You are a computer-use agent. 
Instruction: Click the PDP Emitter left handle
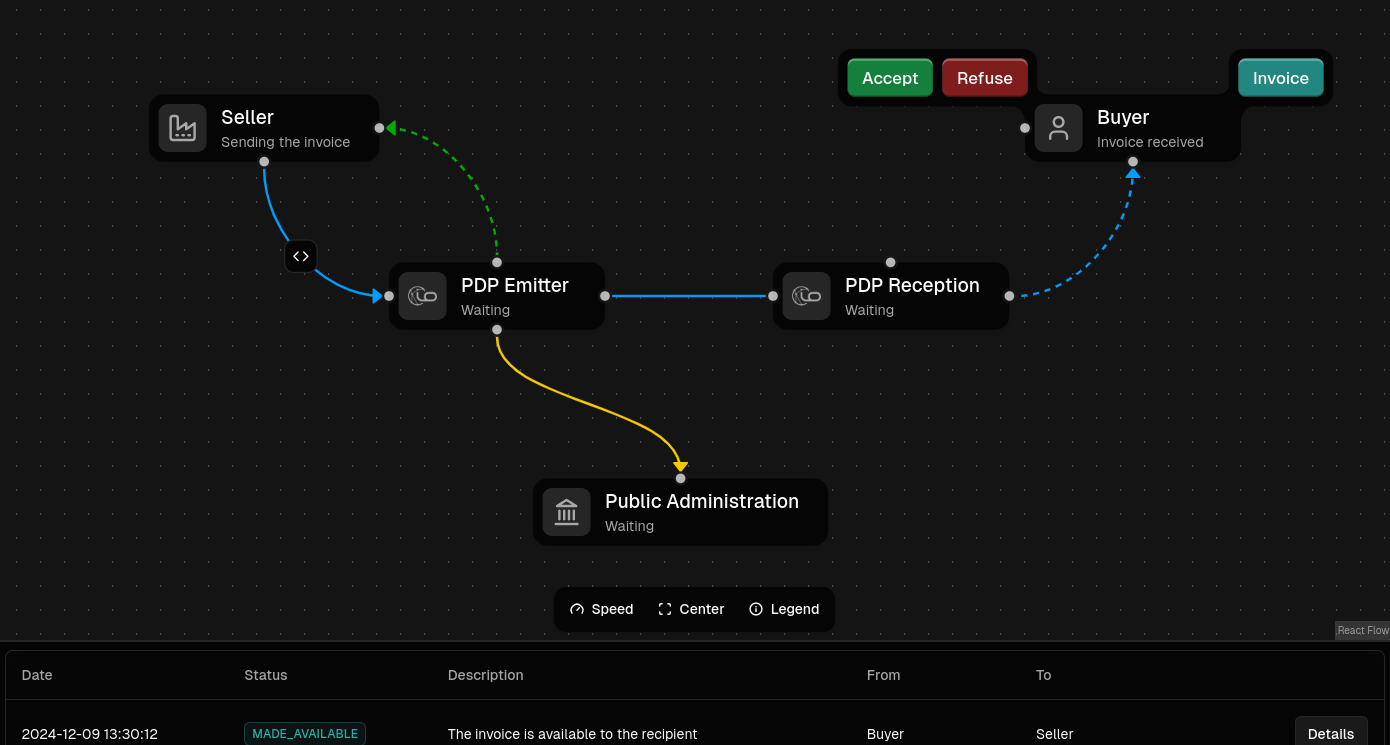[389, 296]
